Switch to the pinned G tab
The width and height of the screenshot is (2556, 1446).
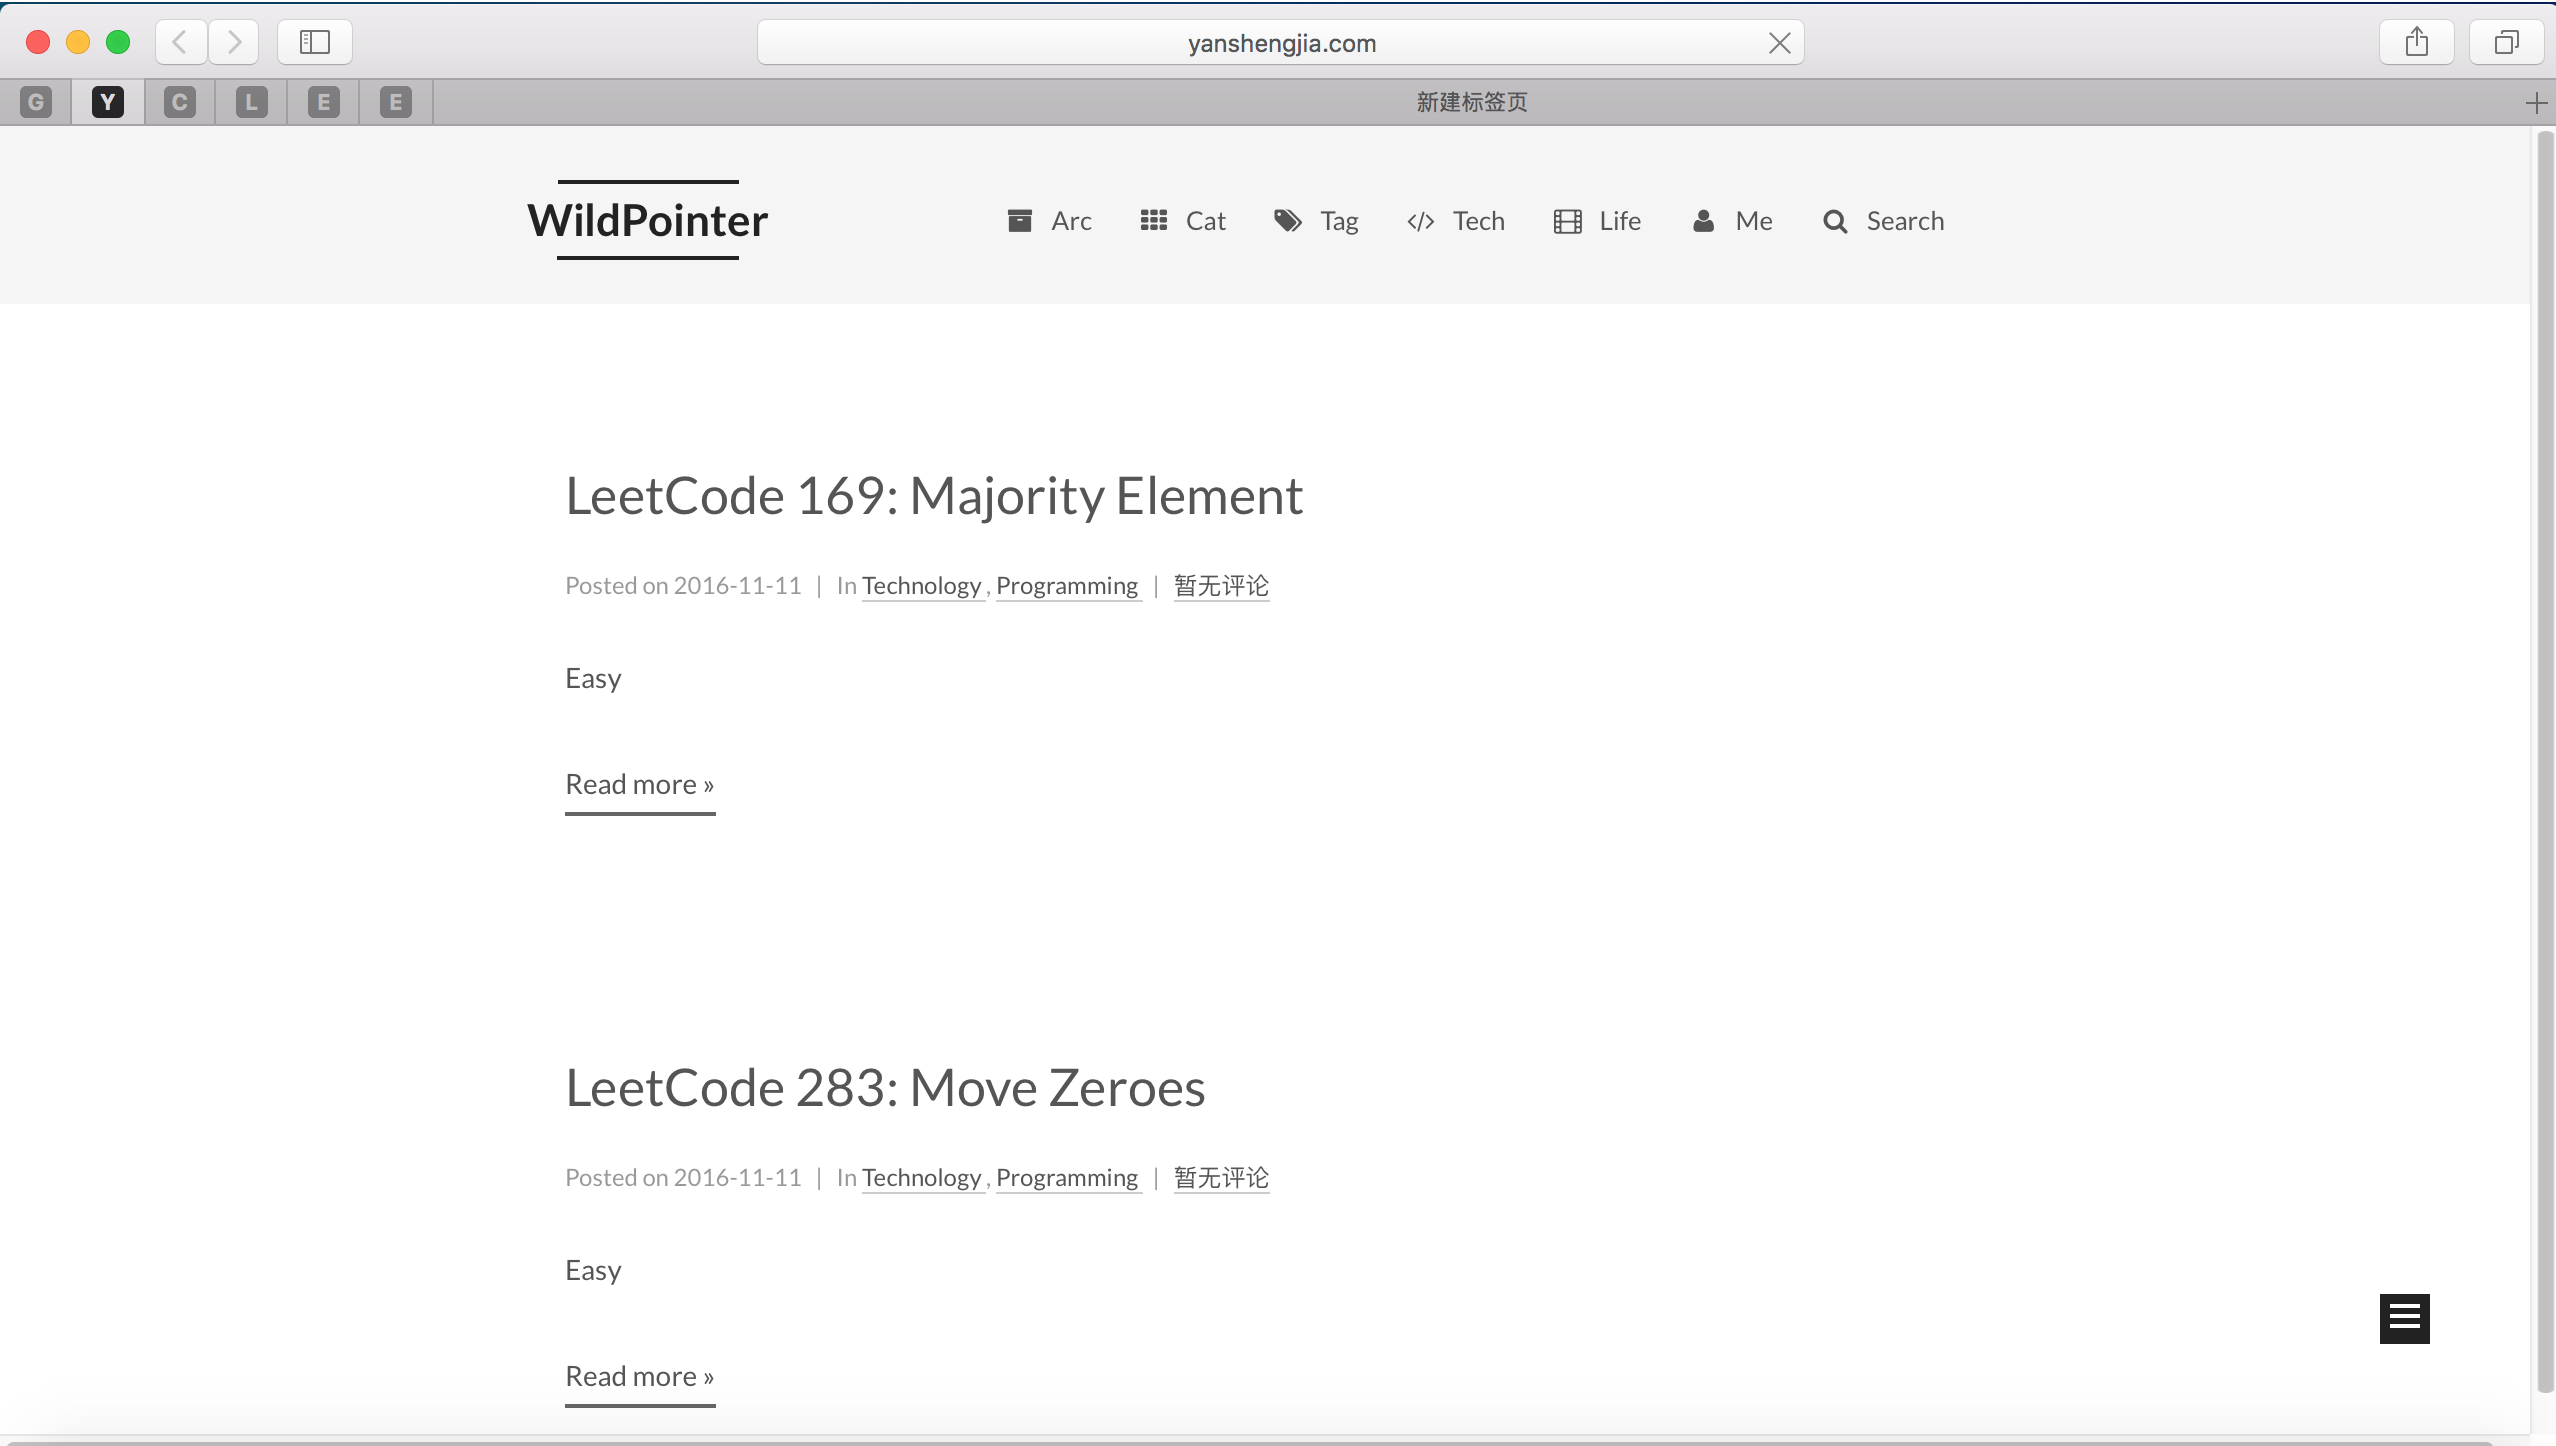click(x=36, y=102)
